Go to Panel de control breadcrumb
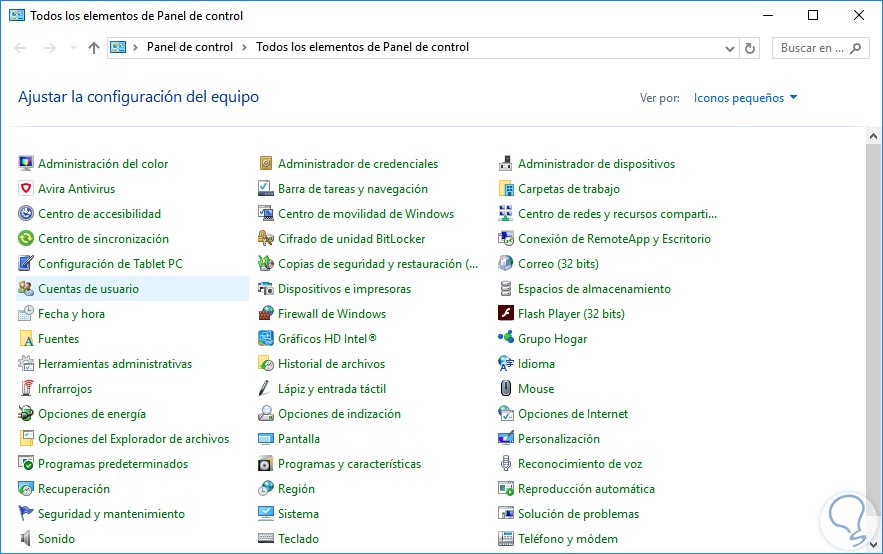Viewport: 883px width, 554px height. pyautogui.click(x=190, y=47)
